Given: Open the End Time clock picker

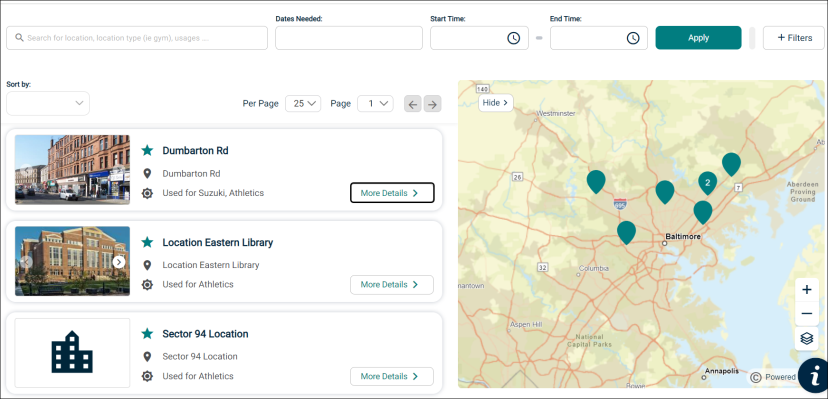Looking at the screenshot, I should [633, 38].
